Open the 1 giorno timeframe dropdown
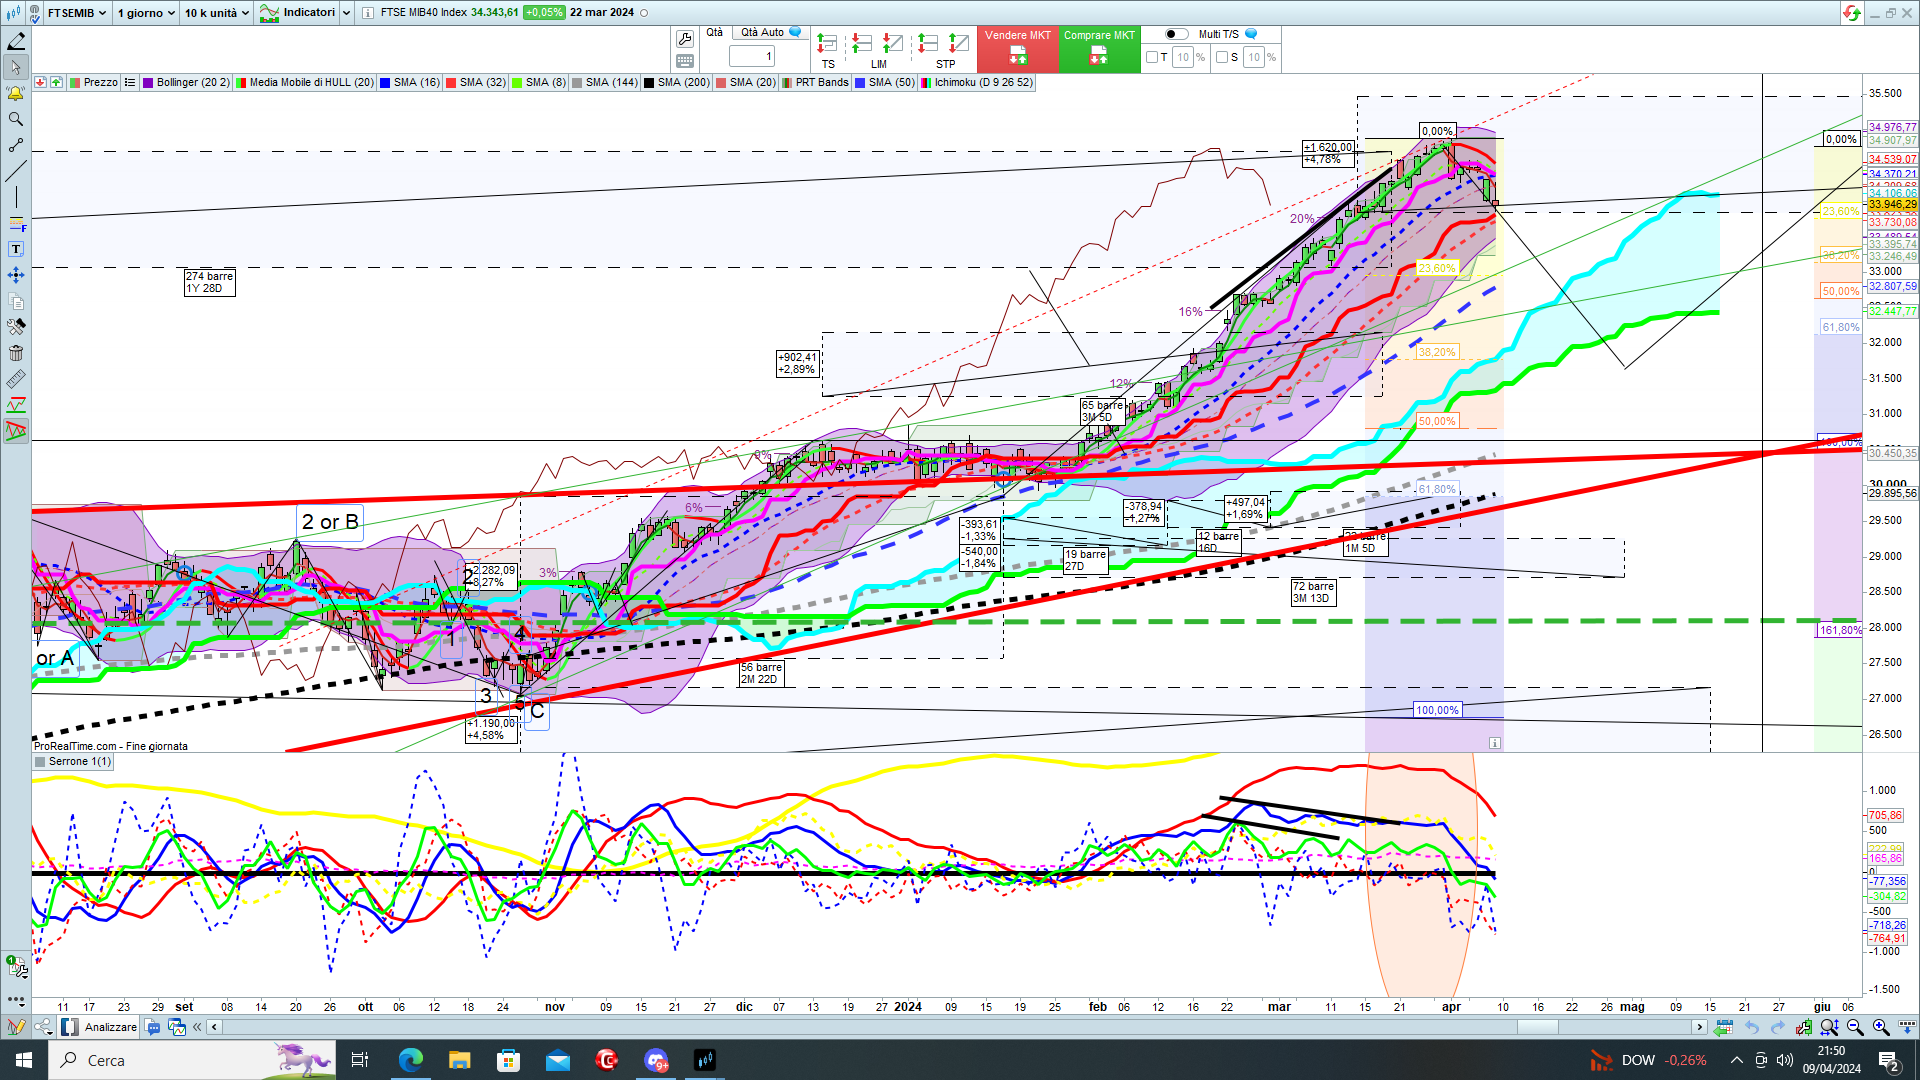The width and height of the screenshot is (1920, 1080). point(145,13)
